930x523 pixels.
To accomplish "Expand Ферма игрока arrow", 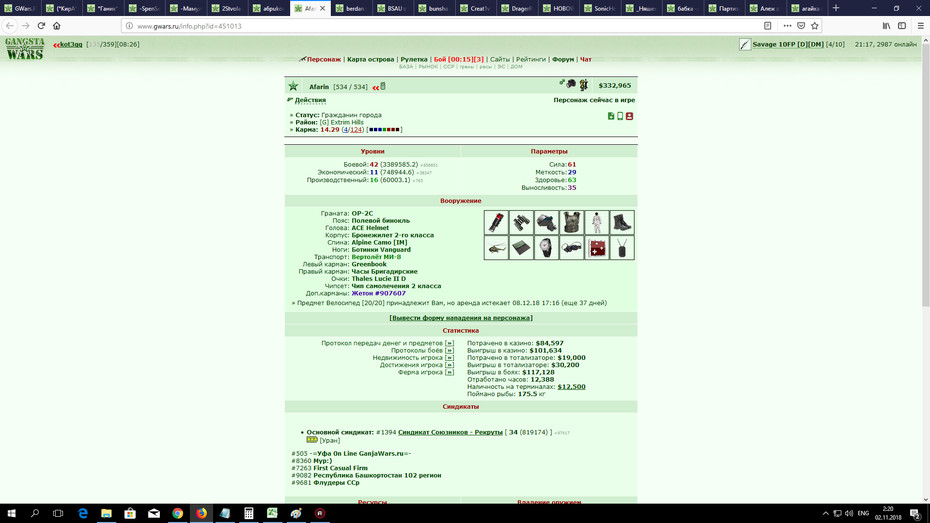I will tap(449, 372).
